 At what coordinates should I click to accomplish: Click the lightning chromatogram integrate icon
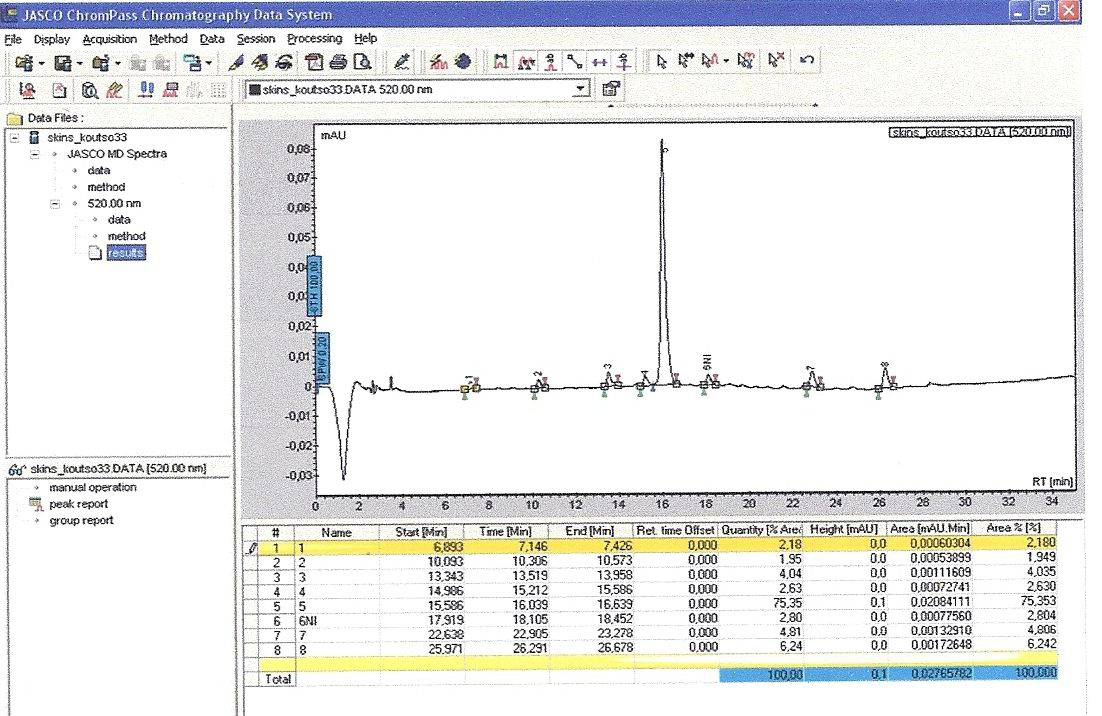[x=439, y=63]
